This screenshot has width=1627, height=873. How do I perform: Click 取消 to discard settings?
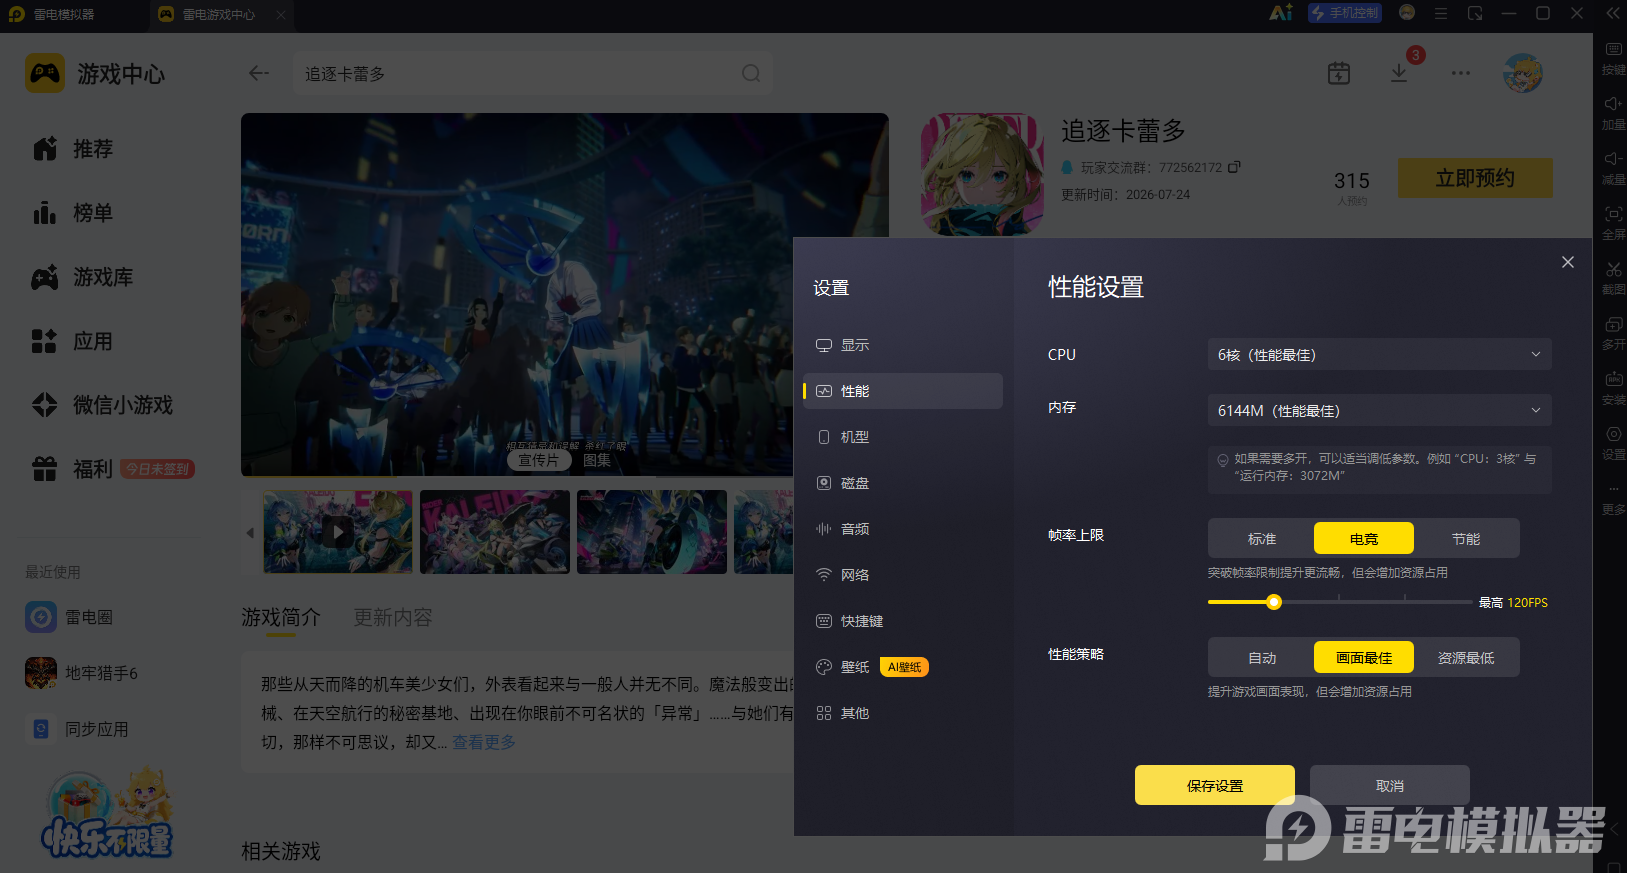tap(1390, 785)
